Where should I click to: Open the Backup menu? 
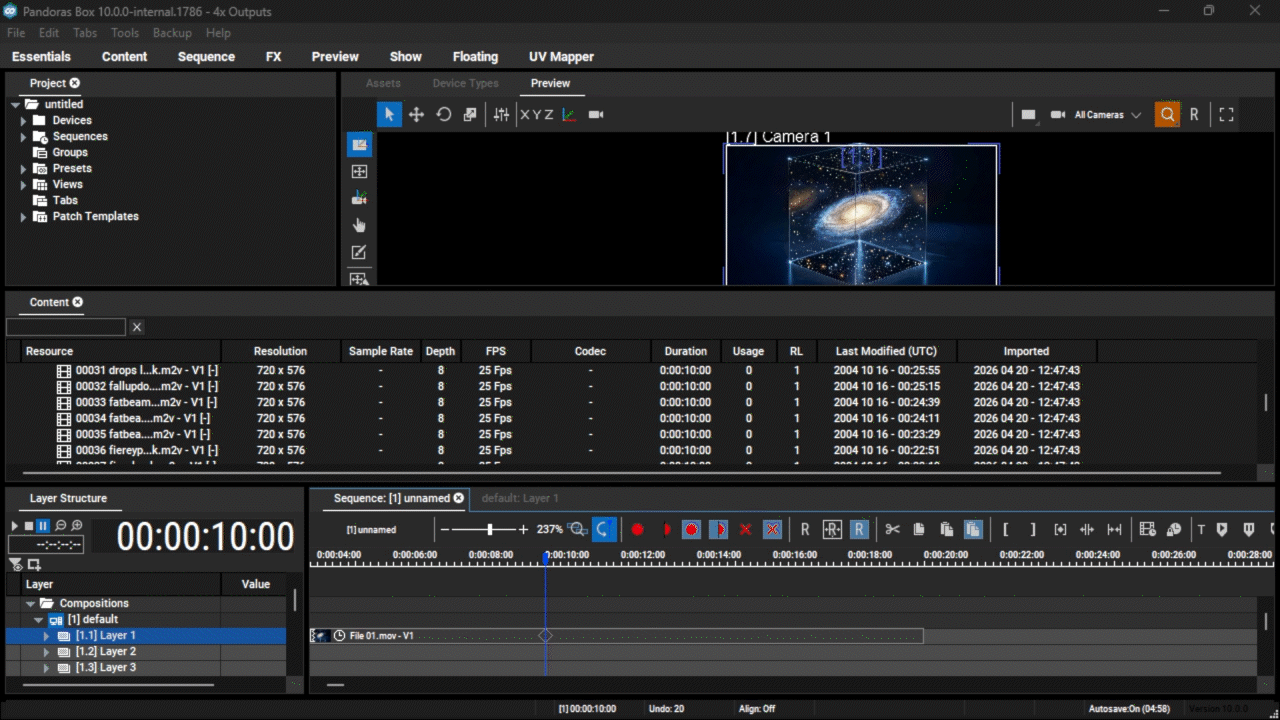172,33
